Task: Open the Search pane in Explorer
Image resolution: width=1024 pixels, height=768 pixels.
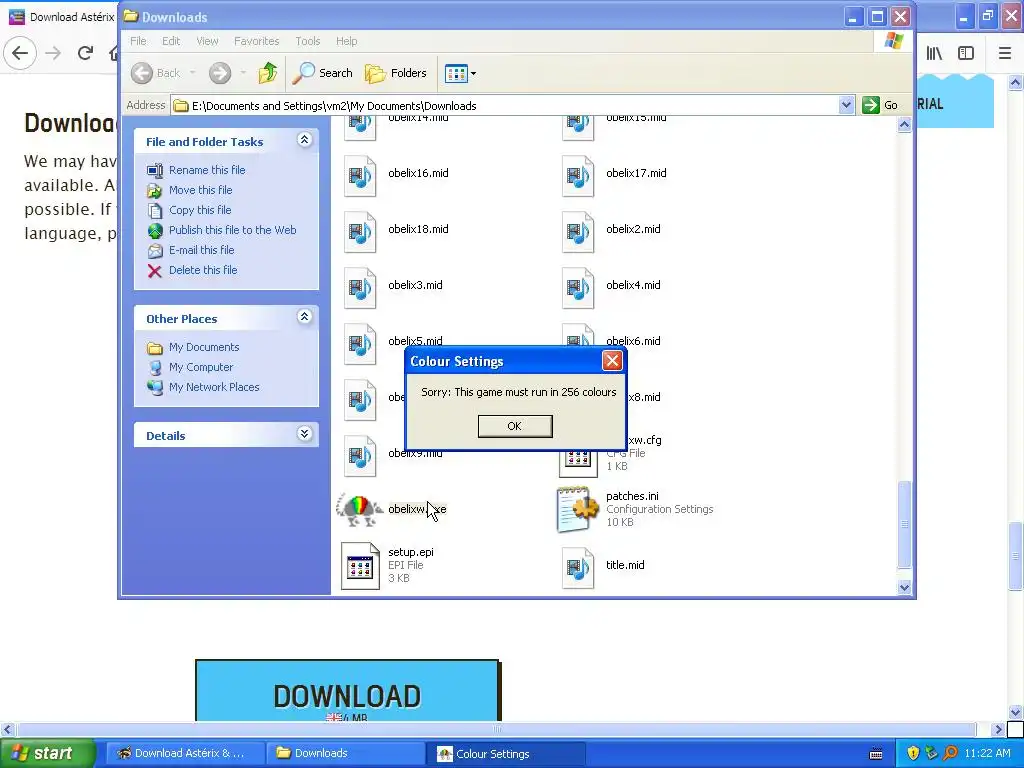Action: pos(322,73)
